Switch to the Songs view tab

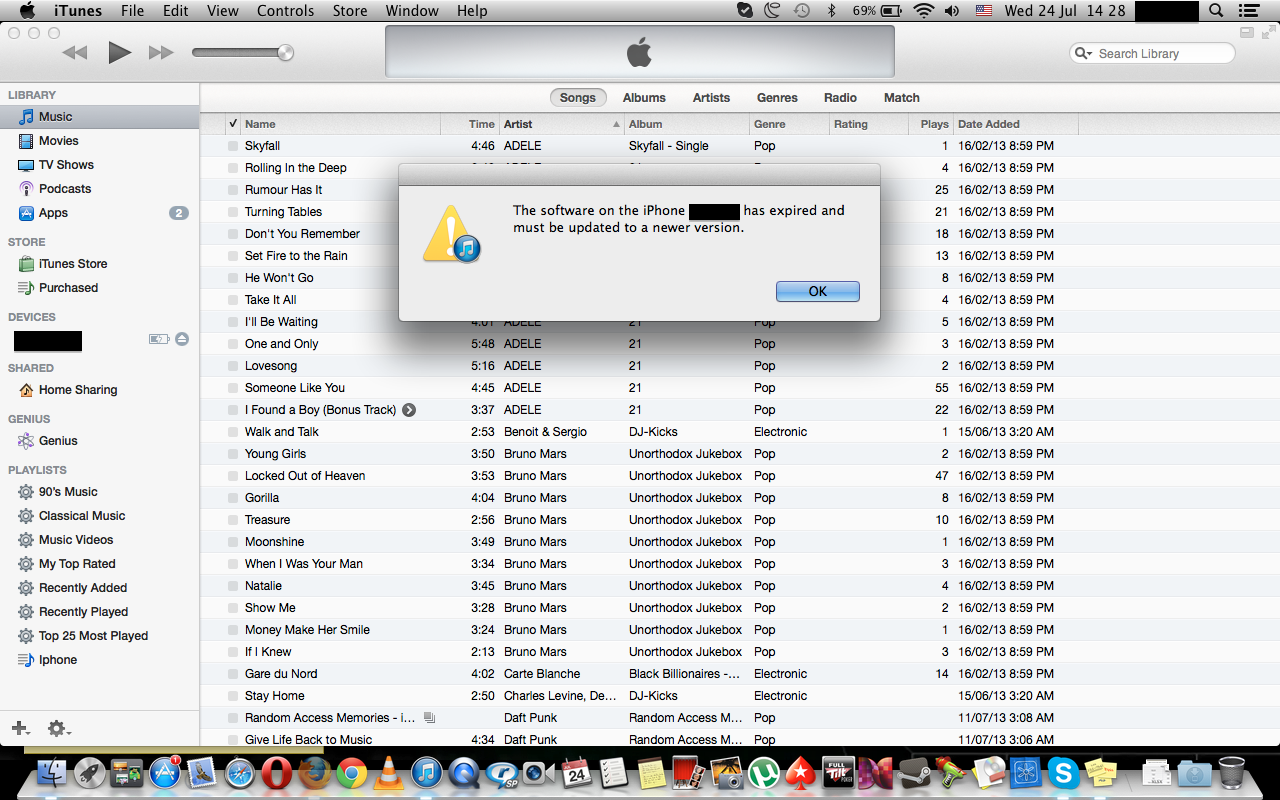coord(578,98)
